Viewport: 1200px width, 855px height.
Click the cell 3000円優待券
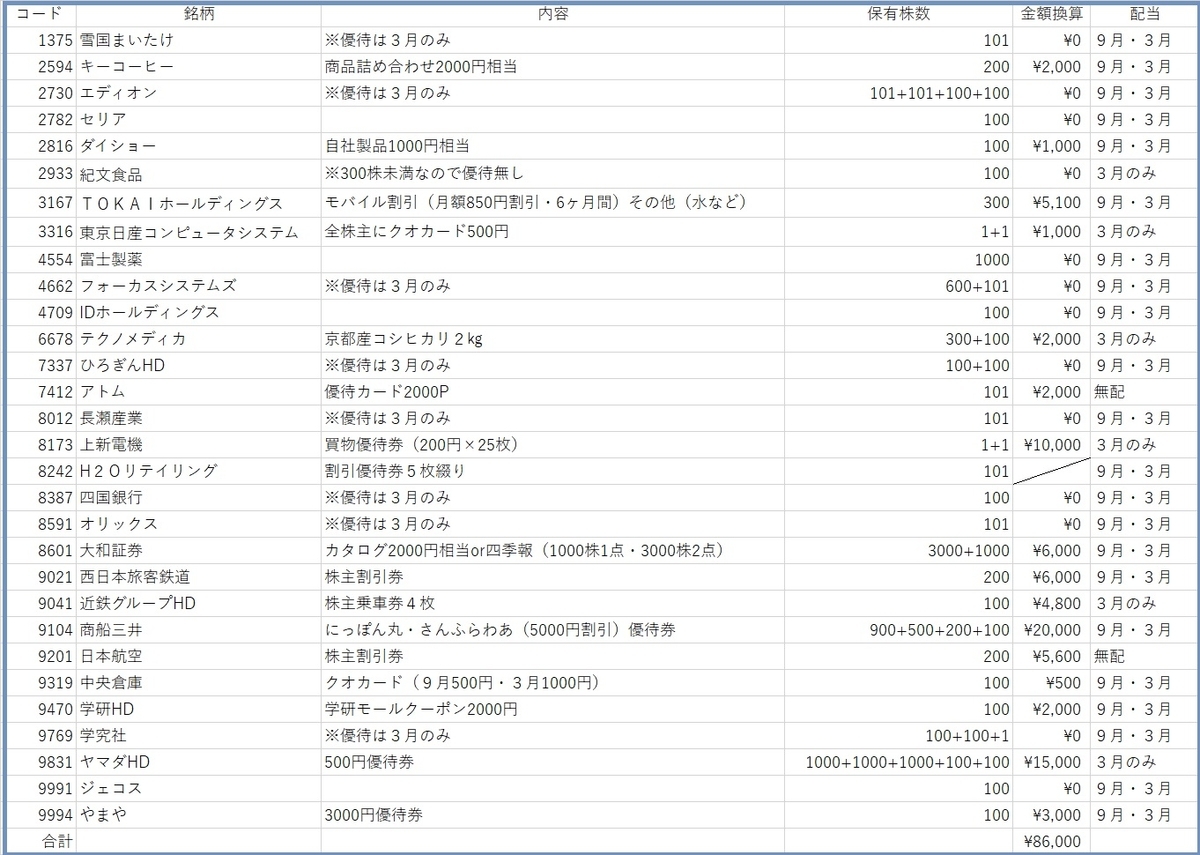pos(552,815)
